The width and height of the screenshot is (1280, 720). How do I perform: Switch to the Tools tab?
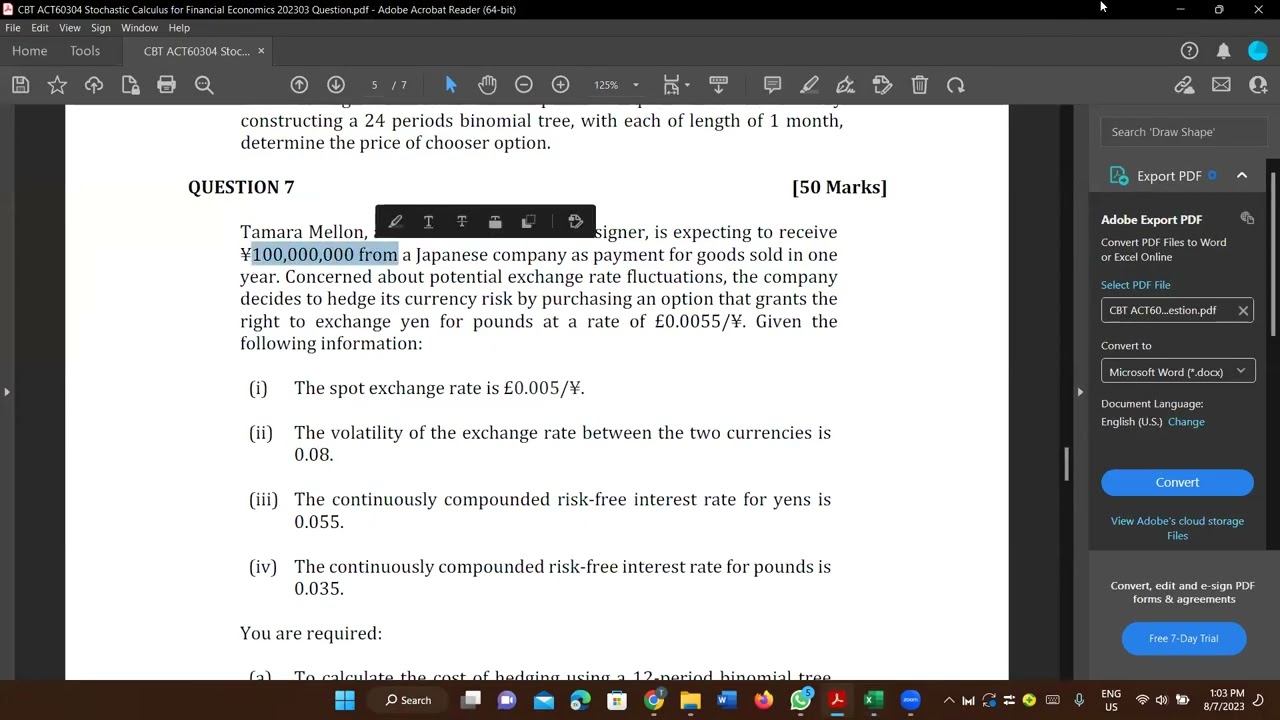pyautogui.click(x=85, y=51)
